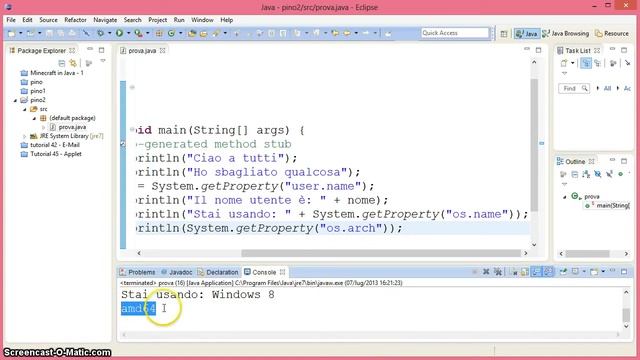
Task: Remove all terminated launches in Console
Action: tap(498, 272)
